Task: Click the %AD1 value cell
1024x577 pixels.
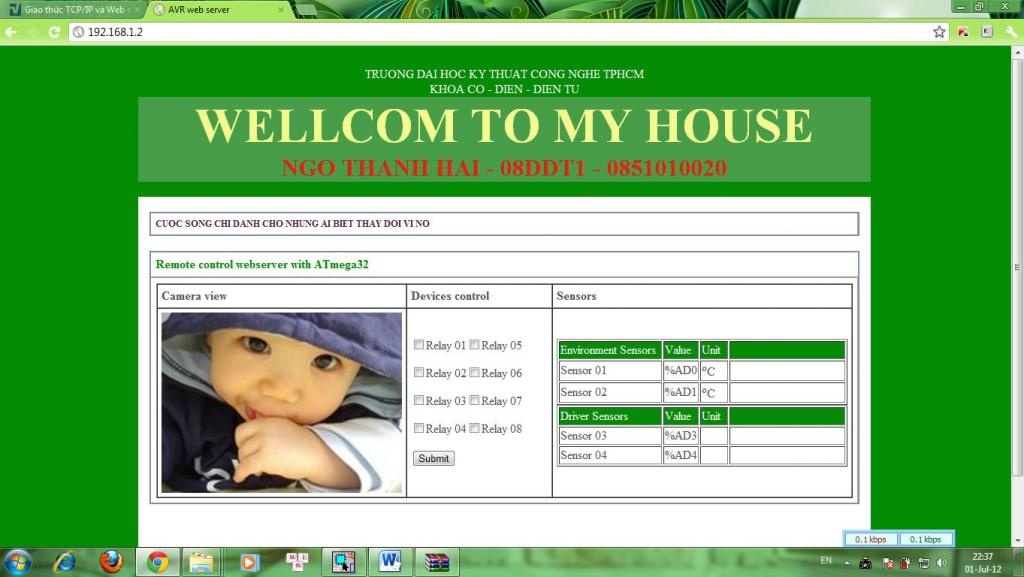Action: 680,392
